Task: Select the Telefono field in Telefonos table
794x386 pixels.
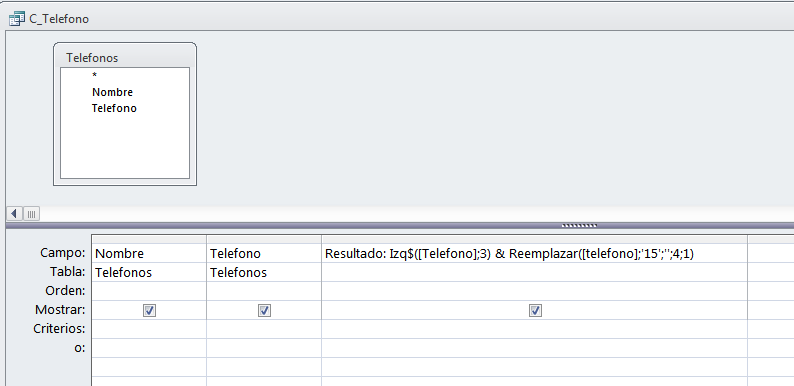Action: tap(114, 108)
